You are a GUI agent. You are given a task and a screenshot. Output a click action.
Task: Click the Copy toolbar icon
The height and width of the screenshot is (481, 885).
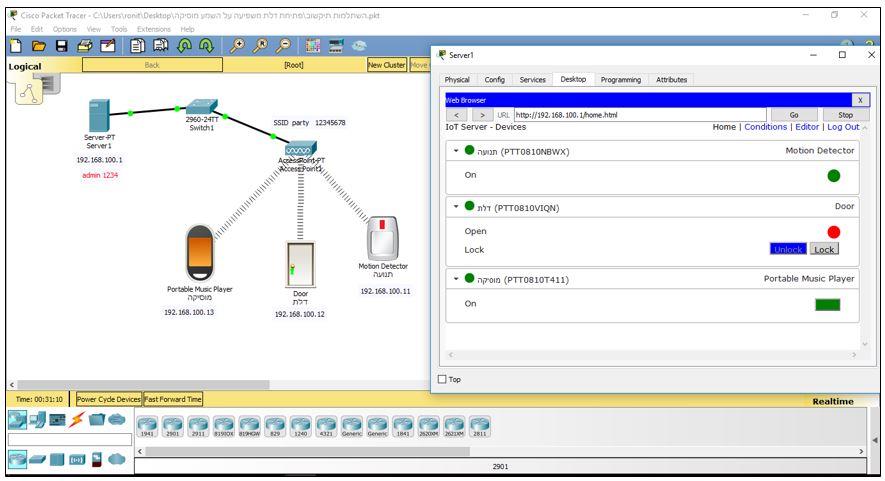click(137, 46)
